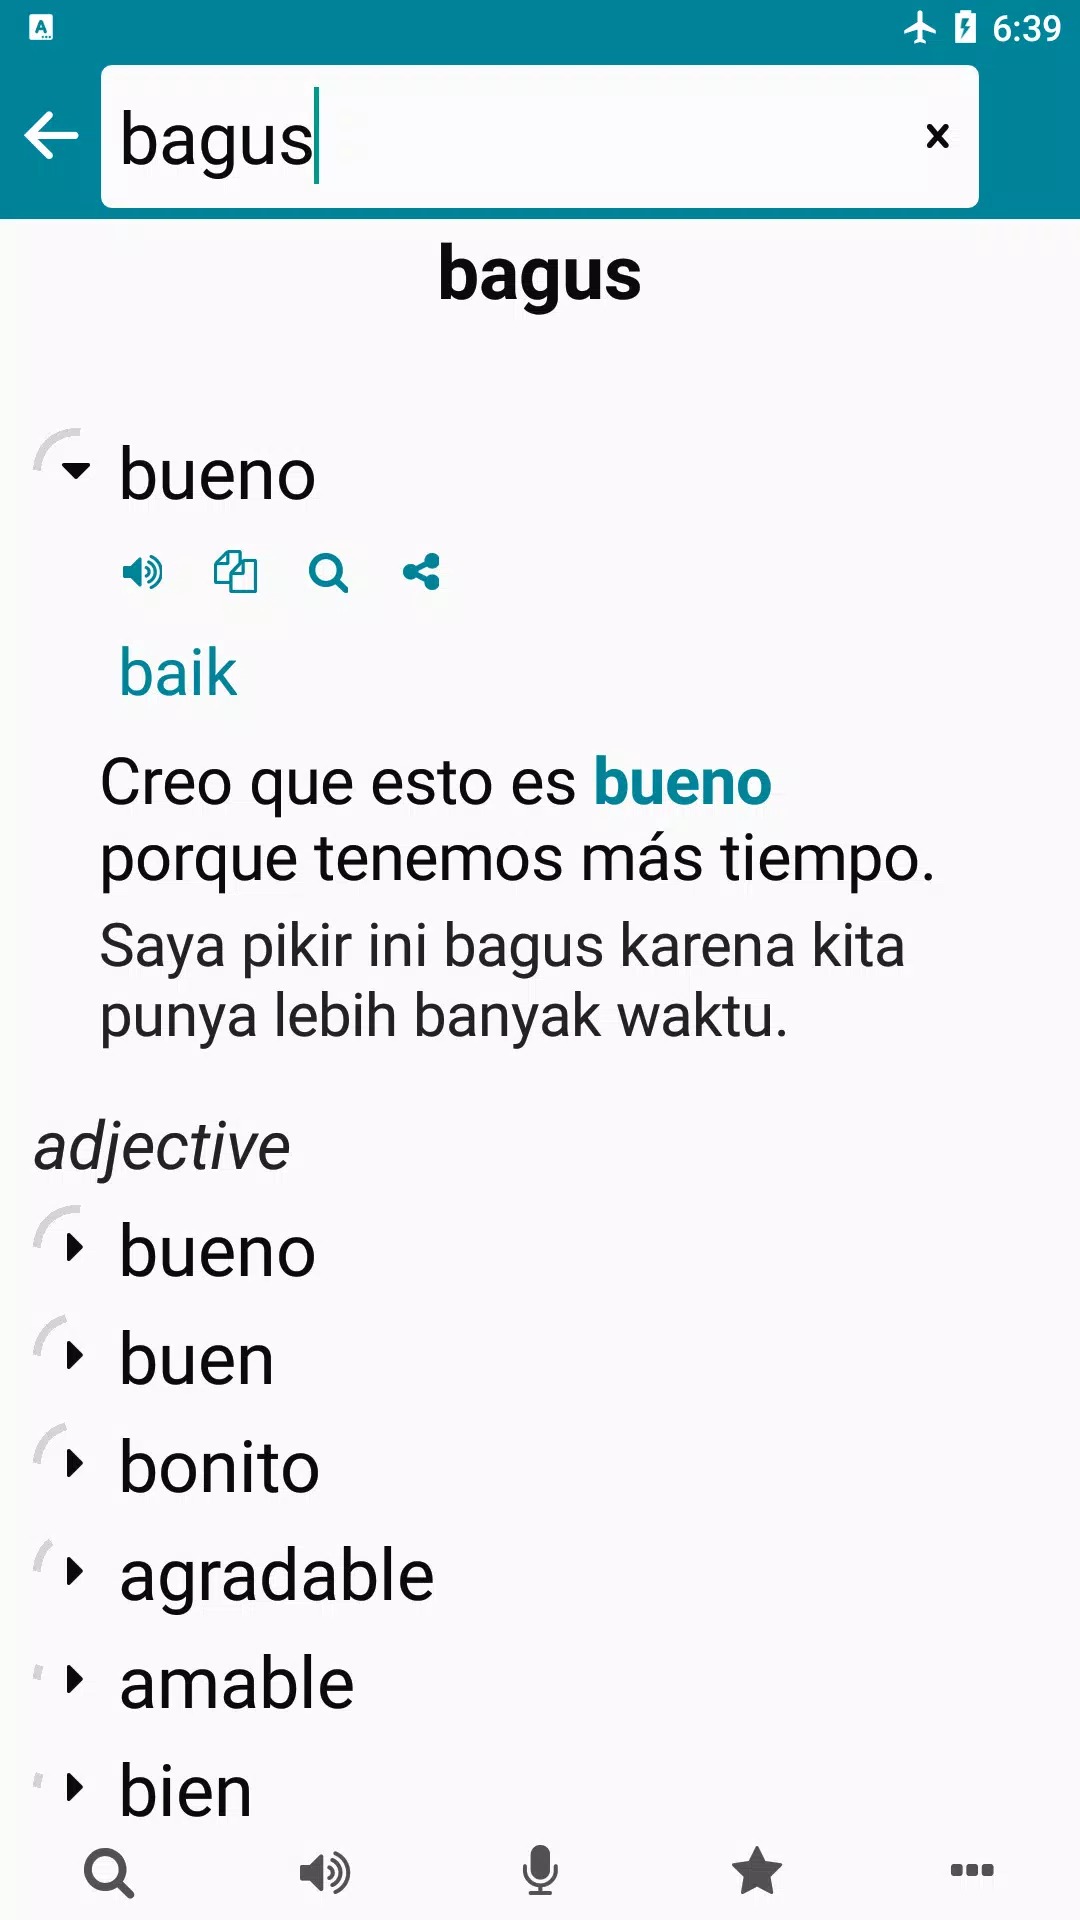
Task: Open the baik synonym link
Action: pos(178,672)
